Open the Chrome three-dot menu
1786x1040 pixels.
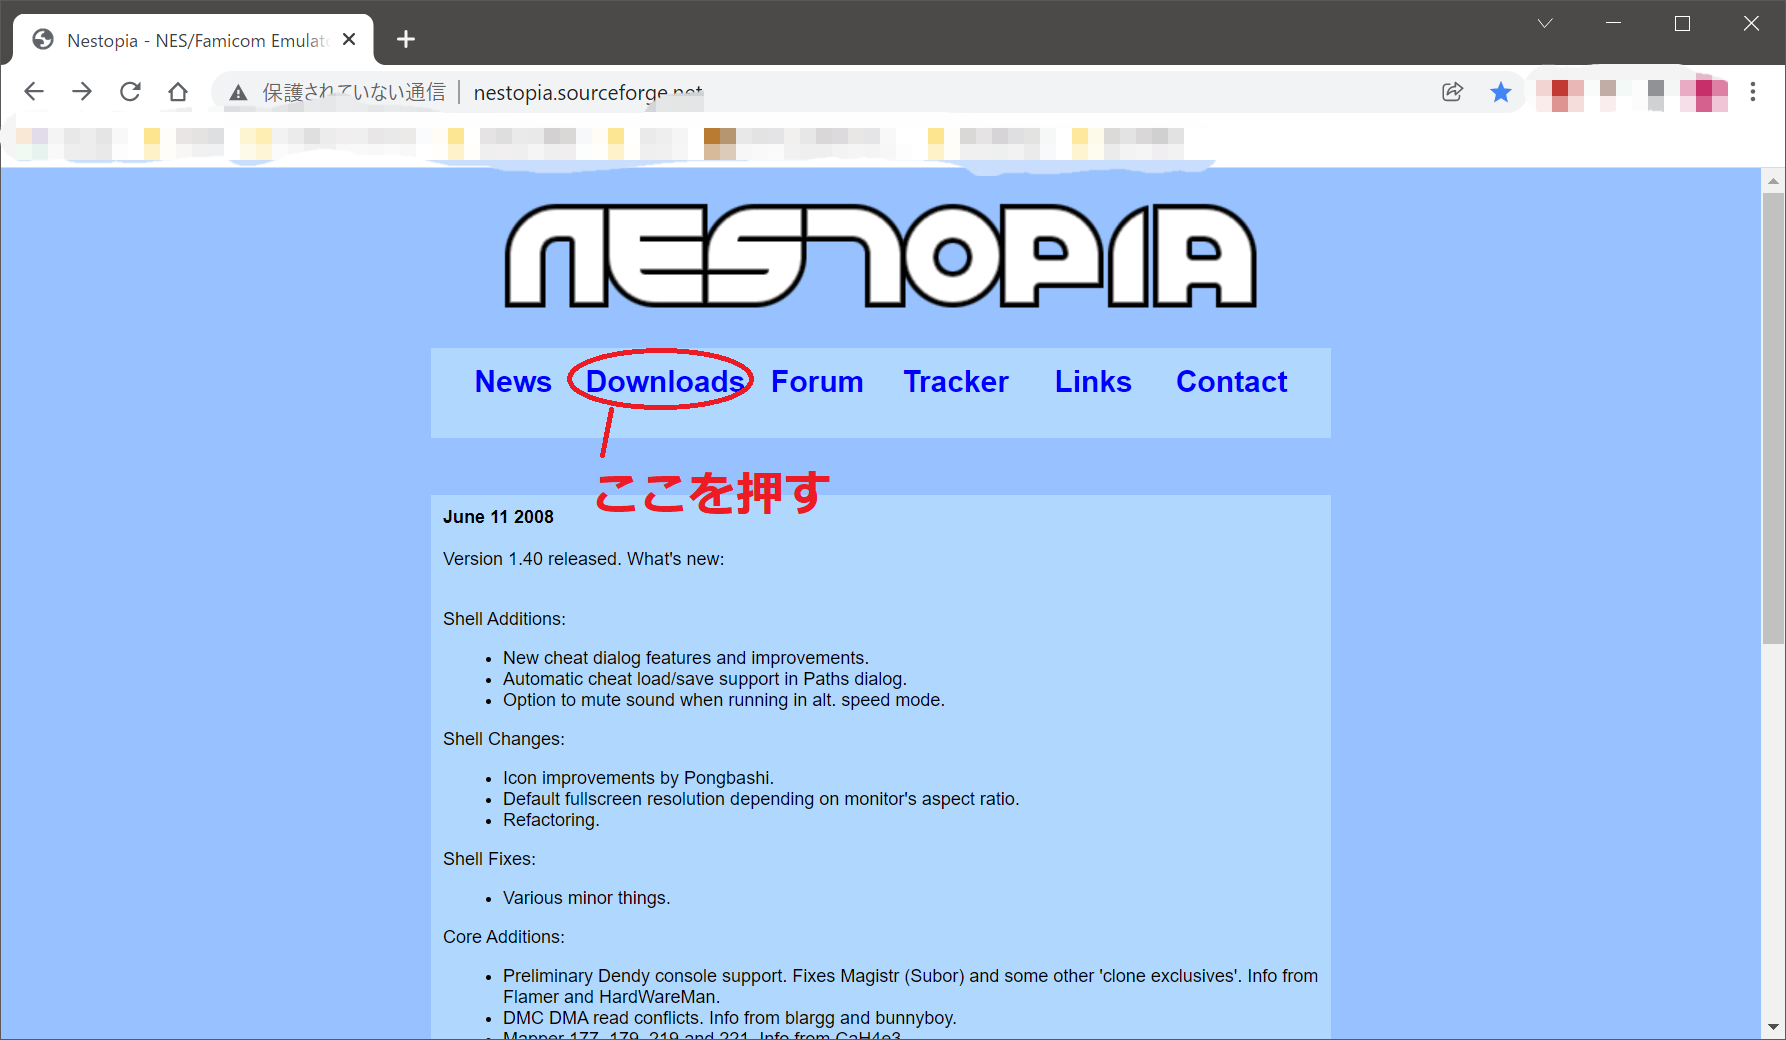(1753, 92)
